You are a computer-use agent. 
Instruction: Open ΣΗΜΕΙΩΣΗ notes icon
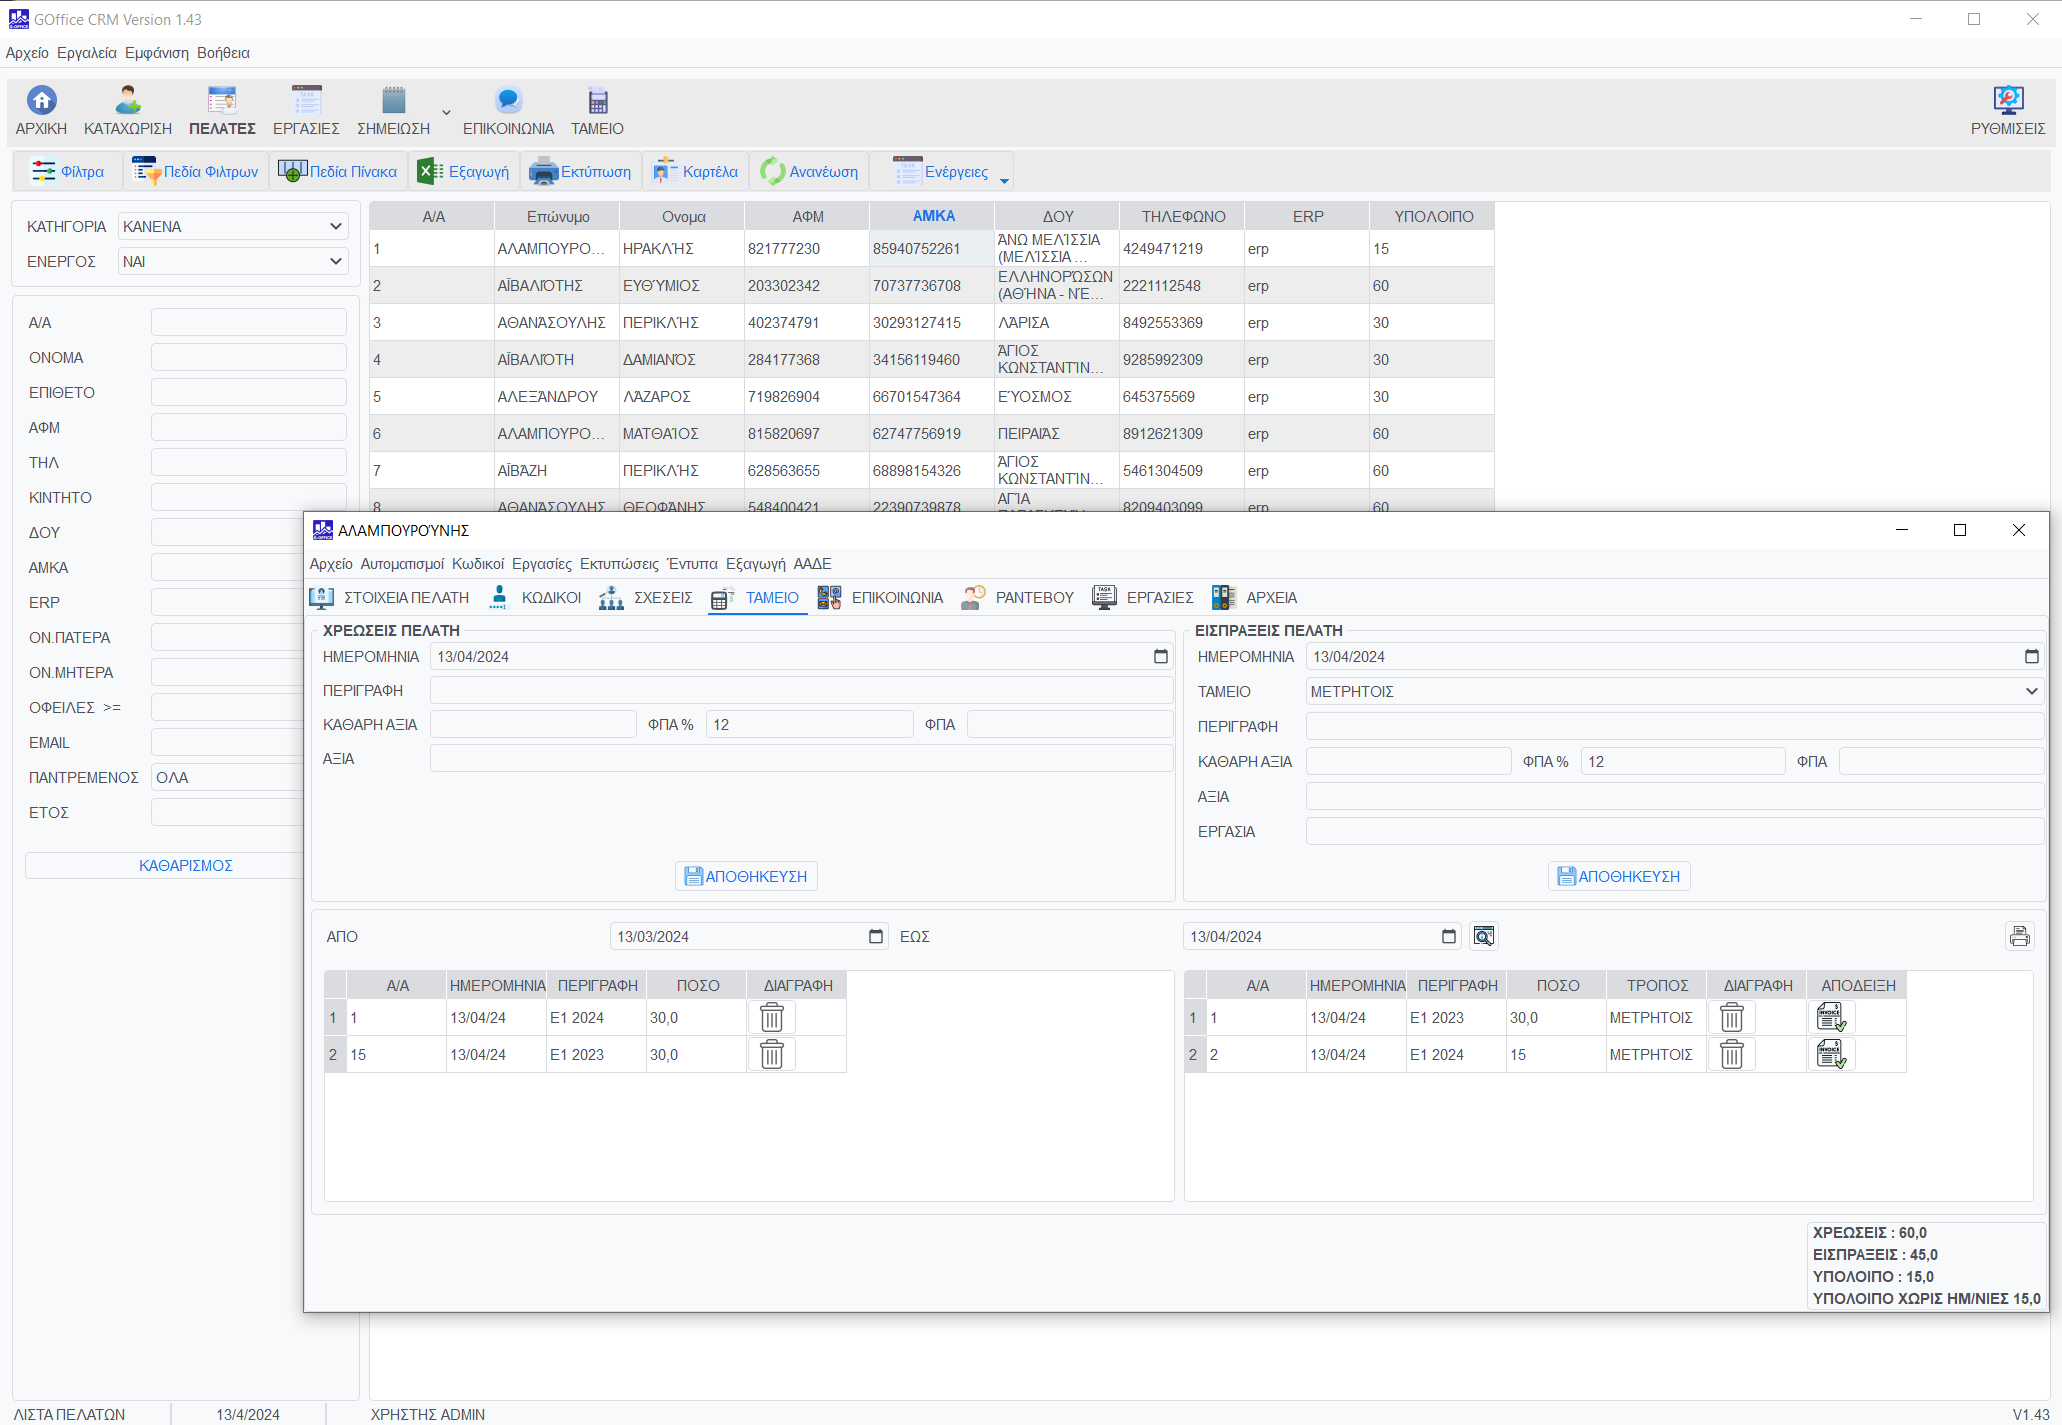tap(393, 110)
